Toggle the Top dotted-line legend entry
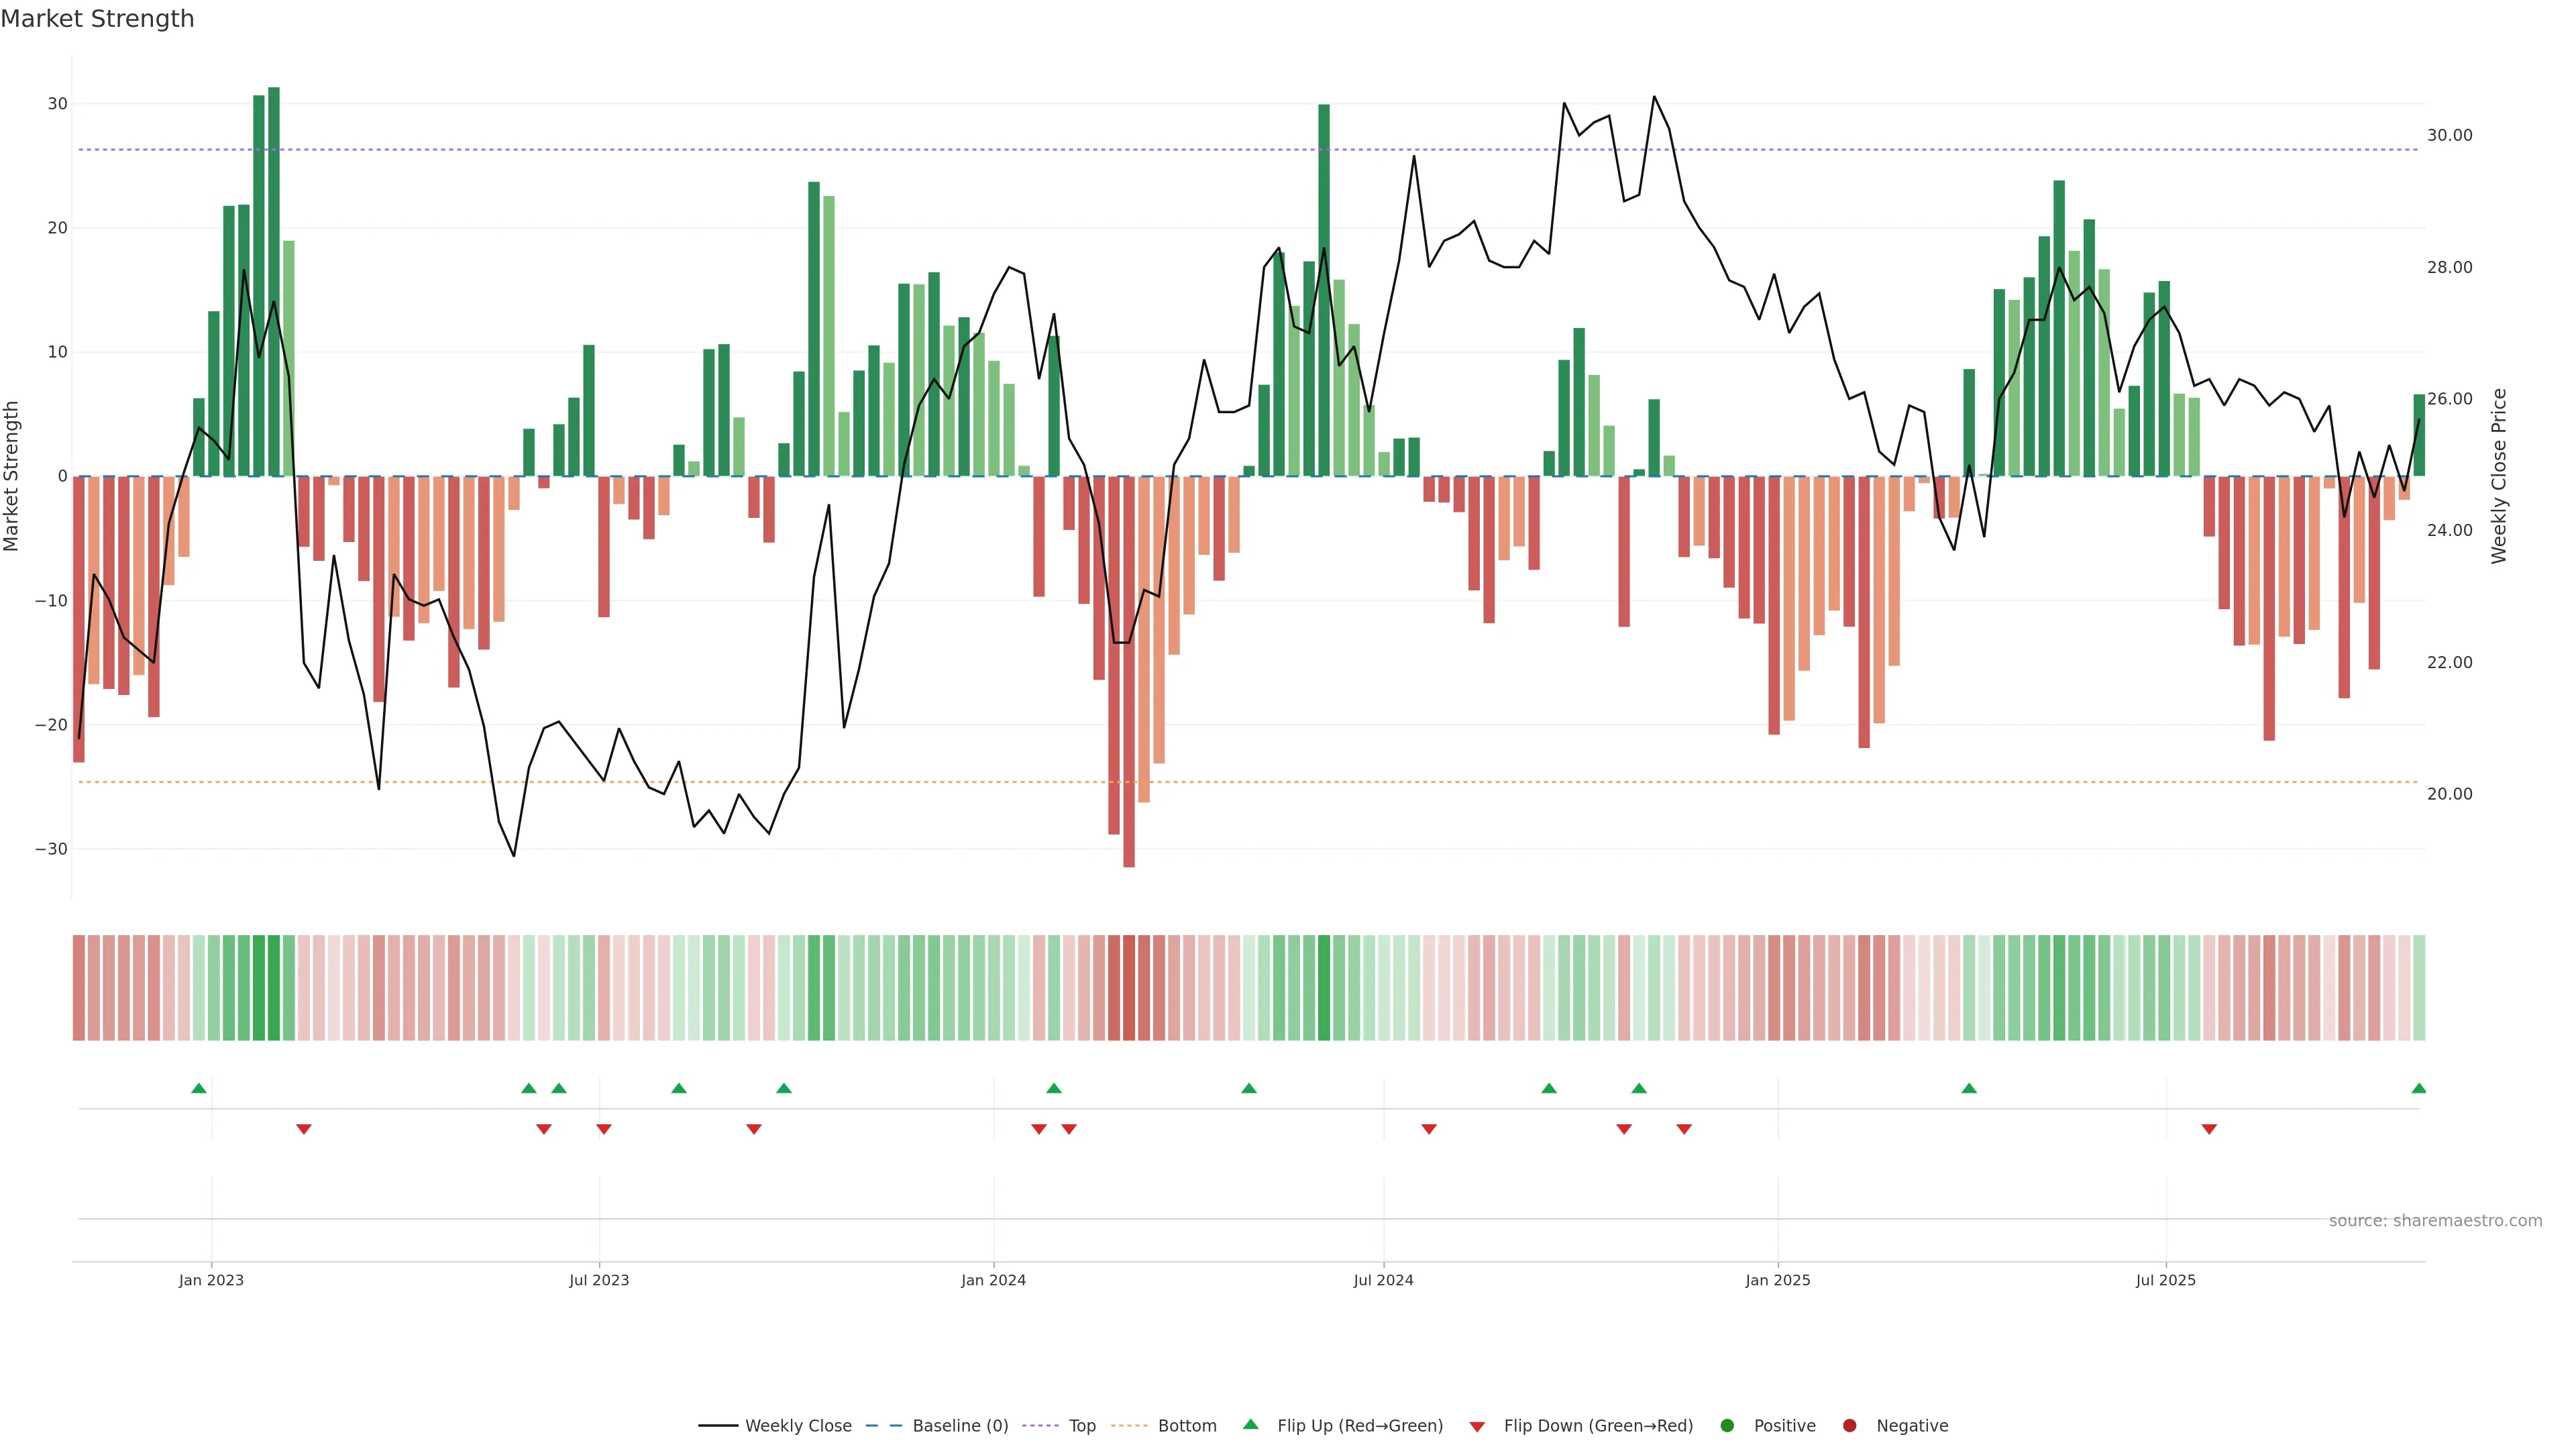Image resolution: width=2576 pixels, height=1449 pixels. click(1082, 1426)
